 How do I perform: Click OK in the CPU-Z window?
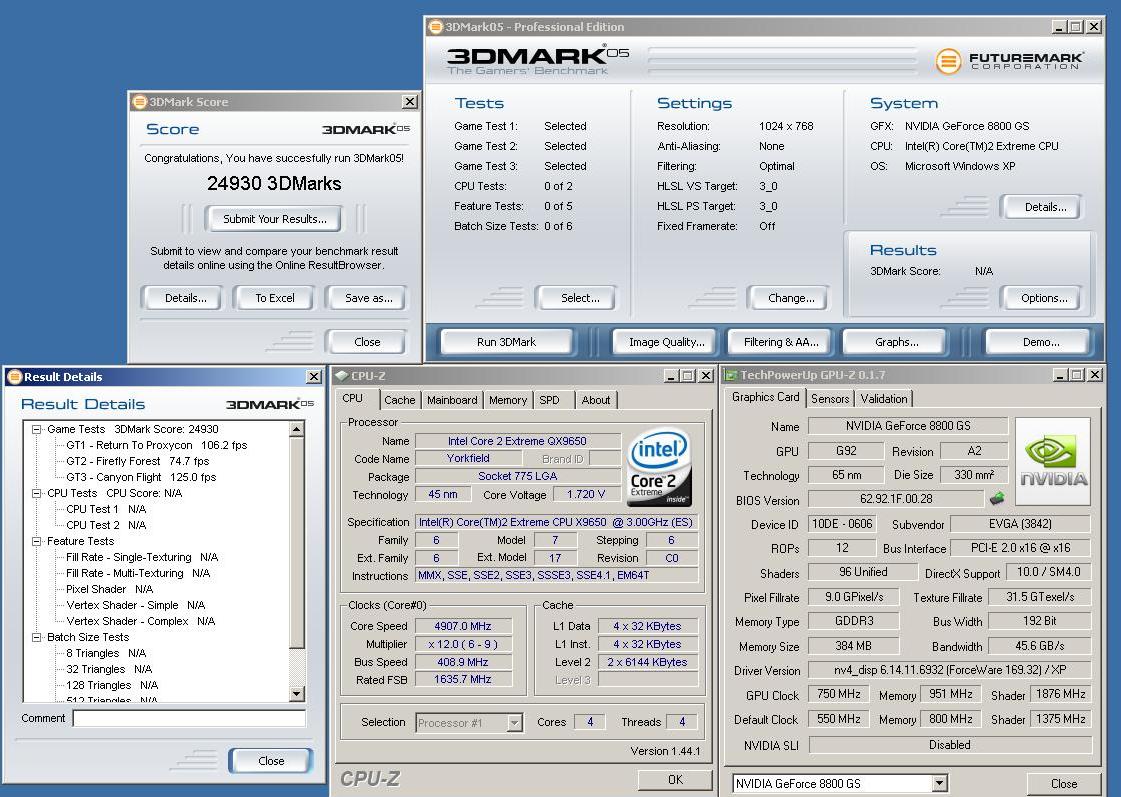point(675,779)
